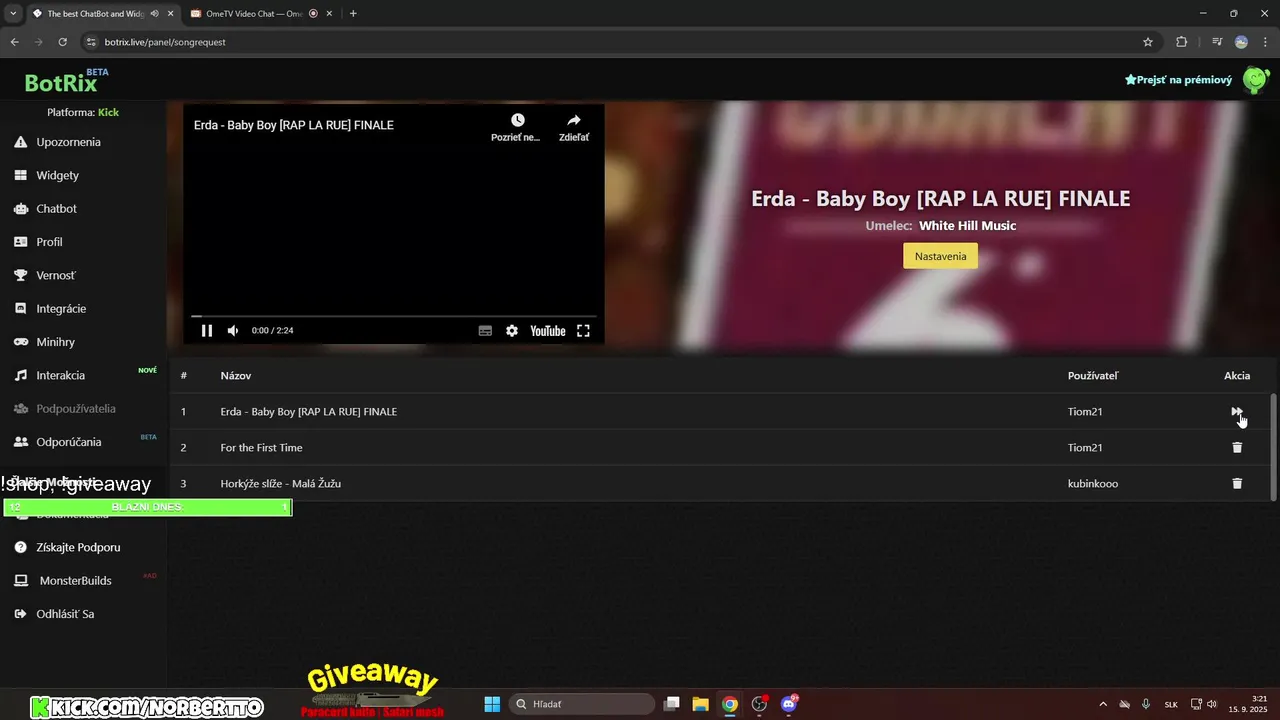Screen dimensions: 1280x720
Task: Mute the YouTube player volume
Action: tap(233, 331)
